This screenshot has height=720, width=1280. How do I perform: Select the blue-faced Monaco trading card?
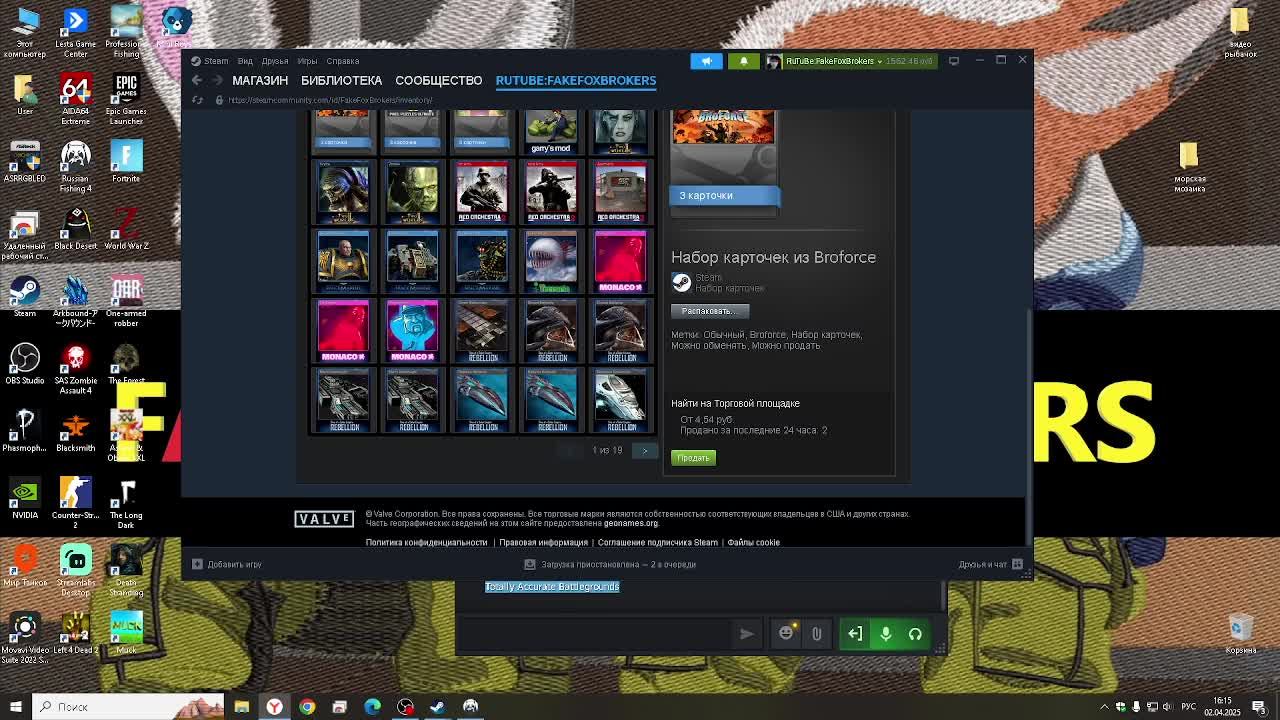[x=412, y=330]
